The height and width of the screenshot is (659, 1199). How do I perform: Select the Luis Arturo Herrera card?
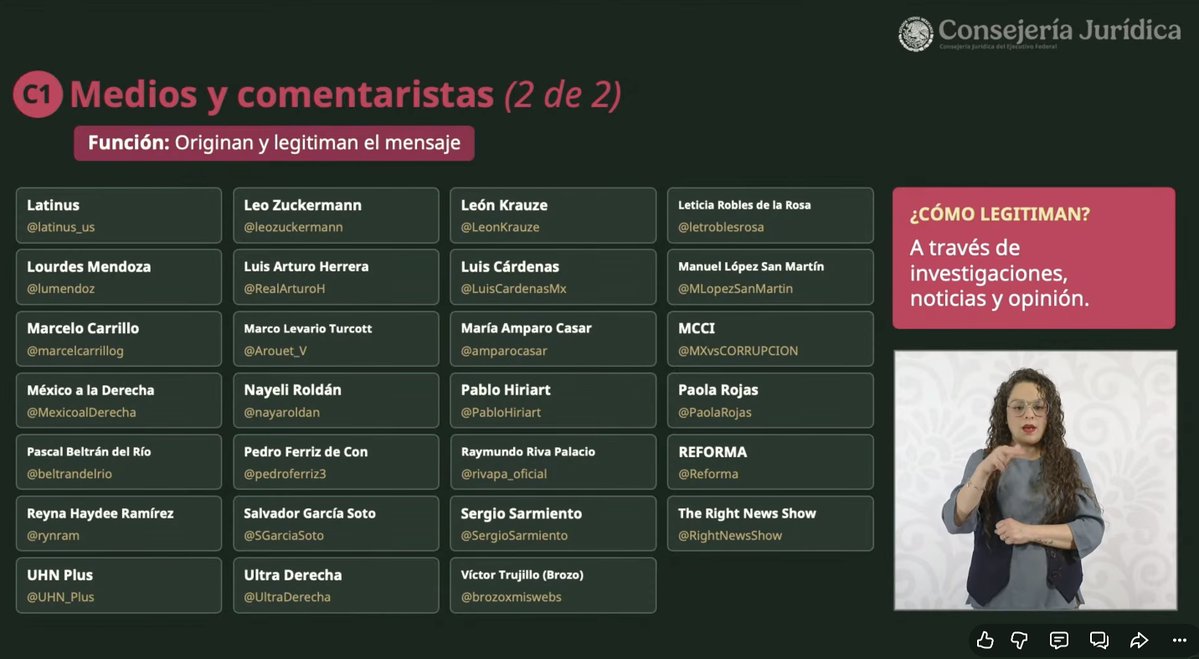pyautogui.click(x=336, y=277)
